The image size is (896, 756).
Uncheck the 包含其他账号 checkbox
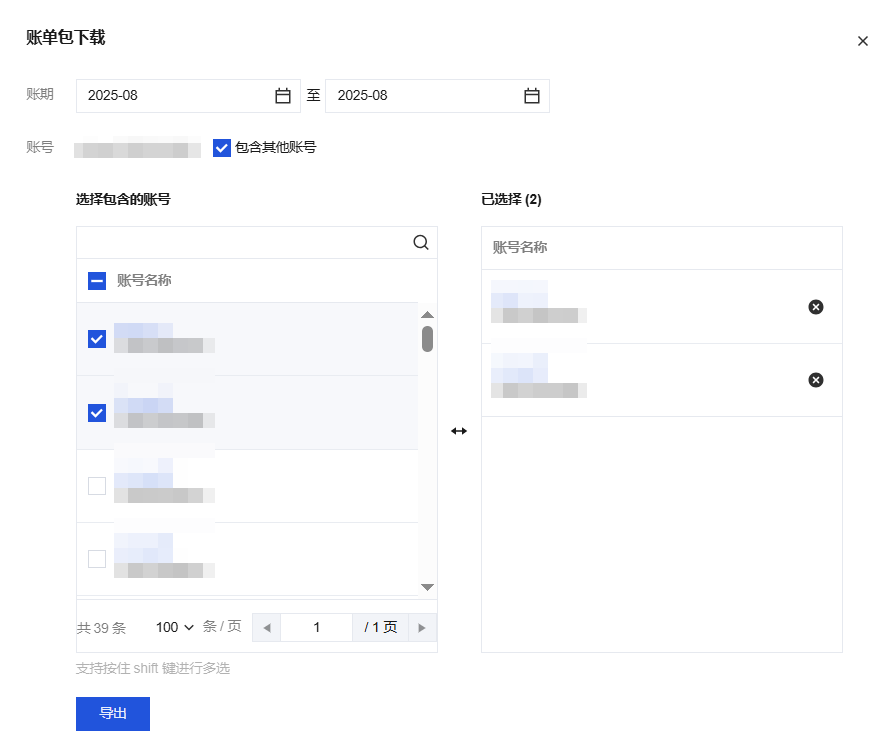click(222, 148)
